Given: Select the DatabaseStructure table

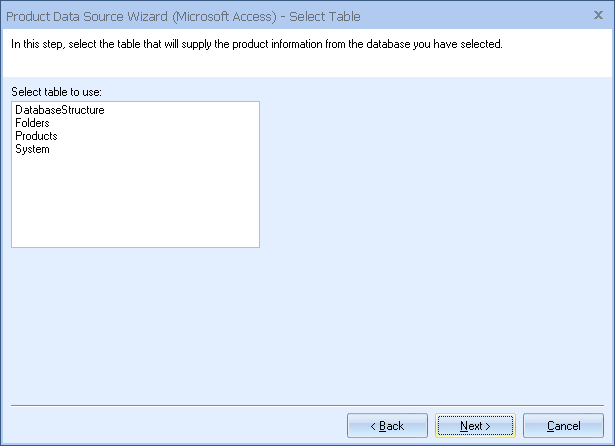Looking at the screenshot, I should point(60,110).
